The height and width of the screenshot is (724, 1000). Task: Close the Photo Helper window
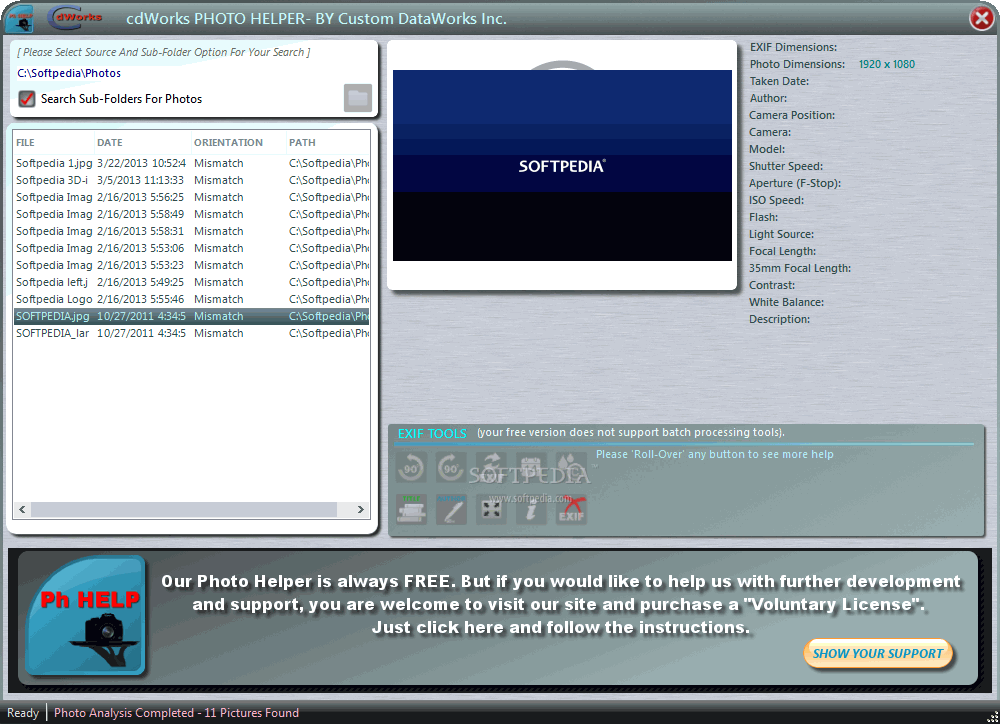(x=982, y=18)
